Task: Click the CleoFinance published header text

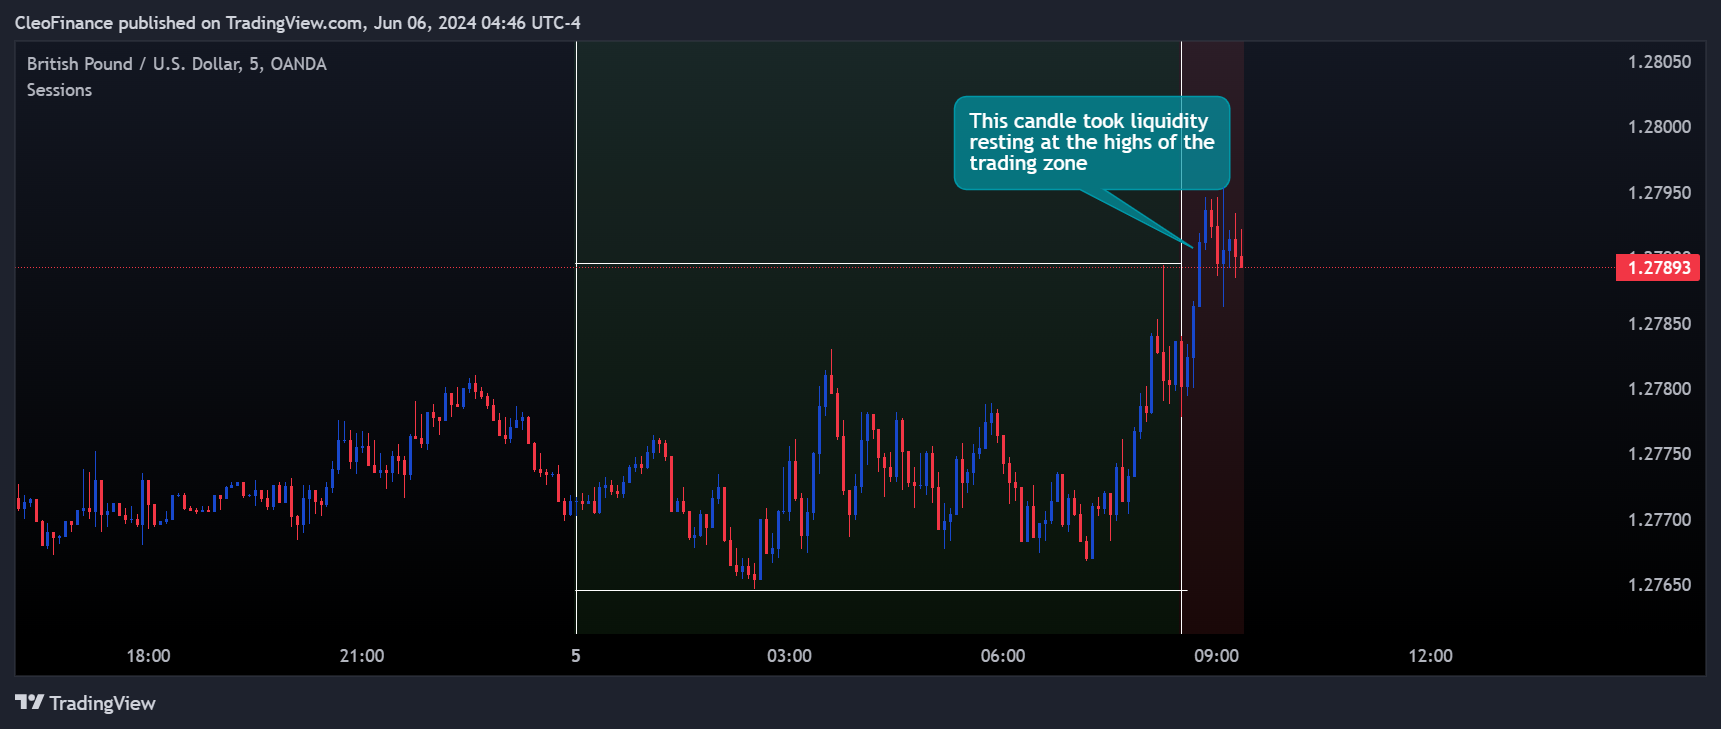Action: pyautogui.click(x=297, y=22)
